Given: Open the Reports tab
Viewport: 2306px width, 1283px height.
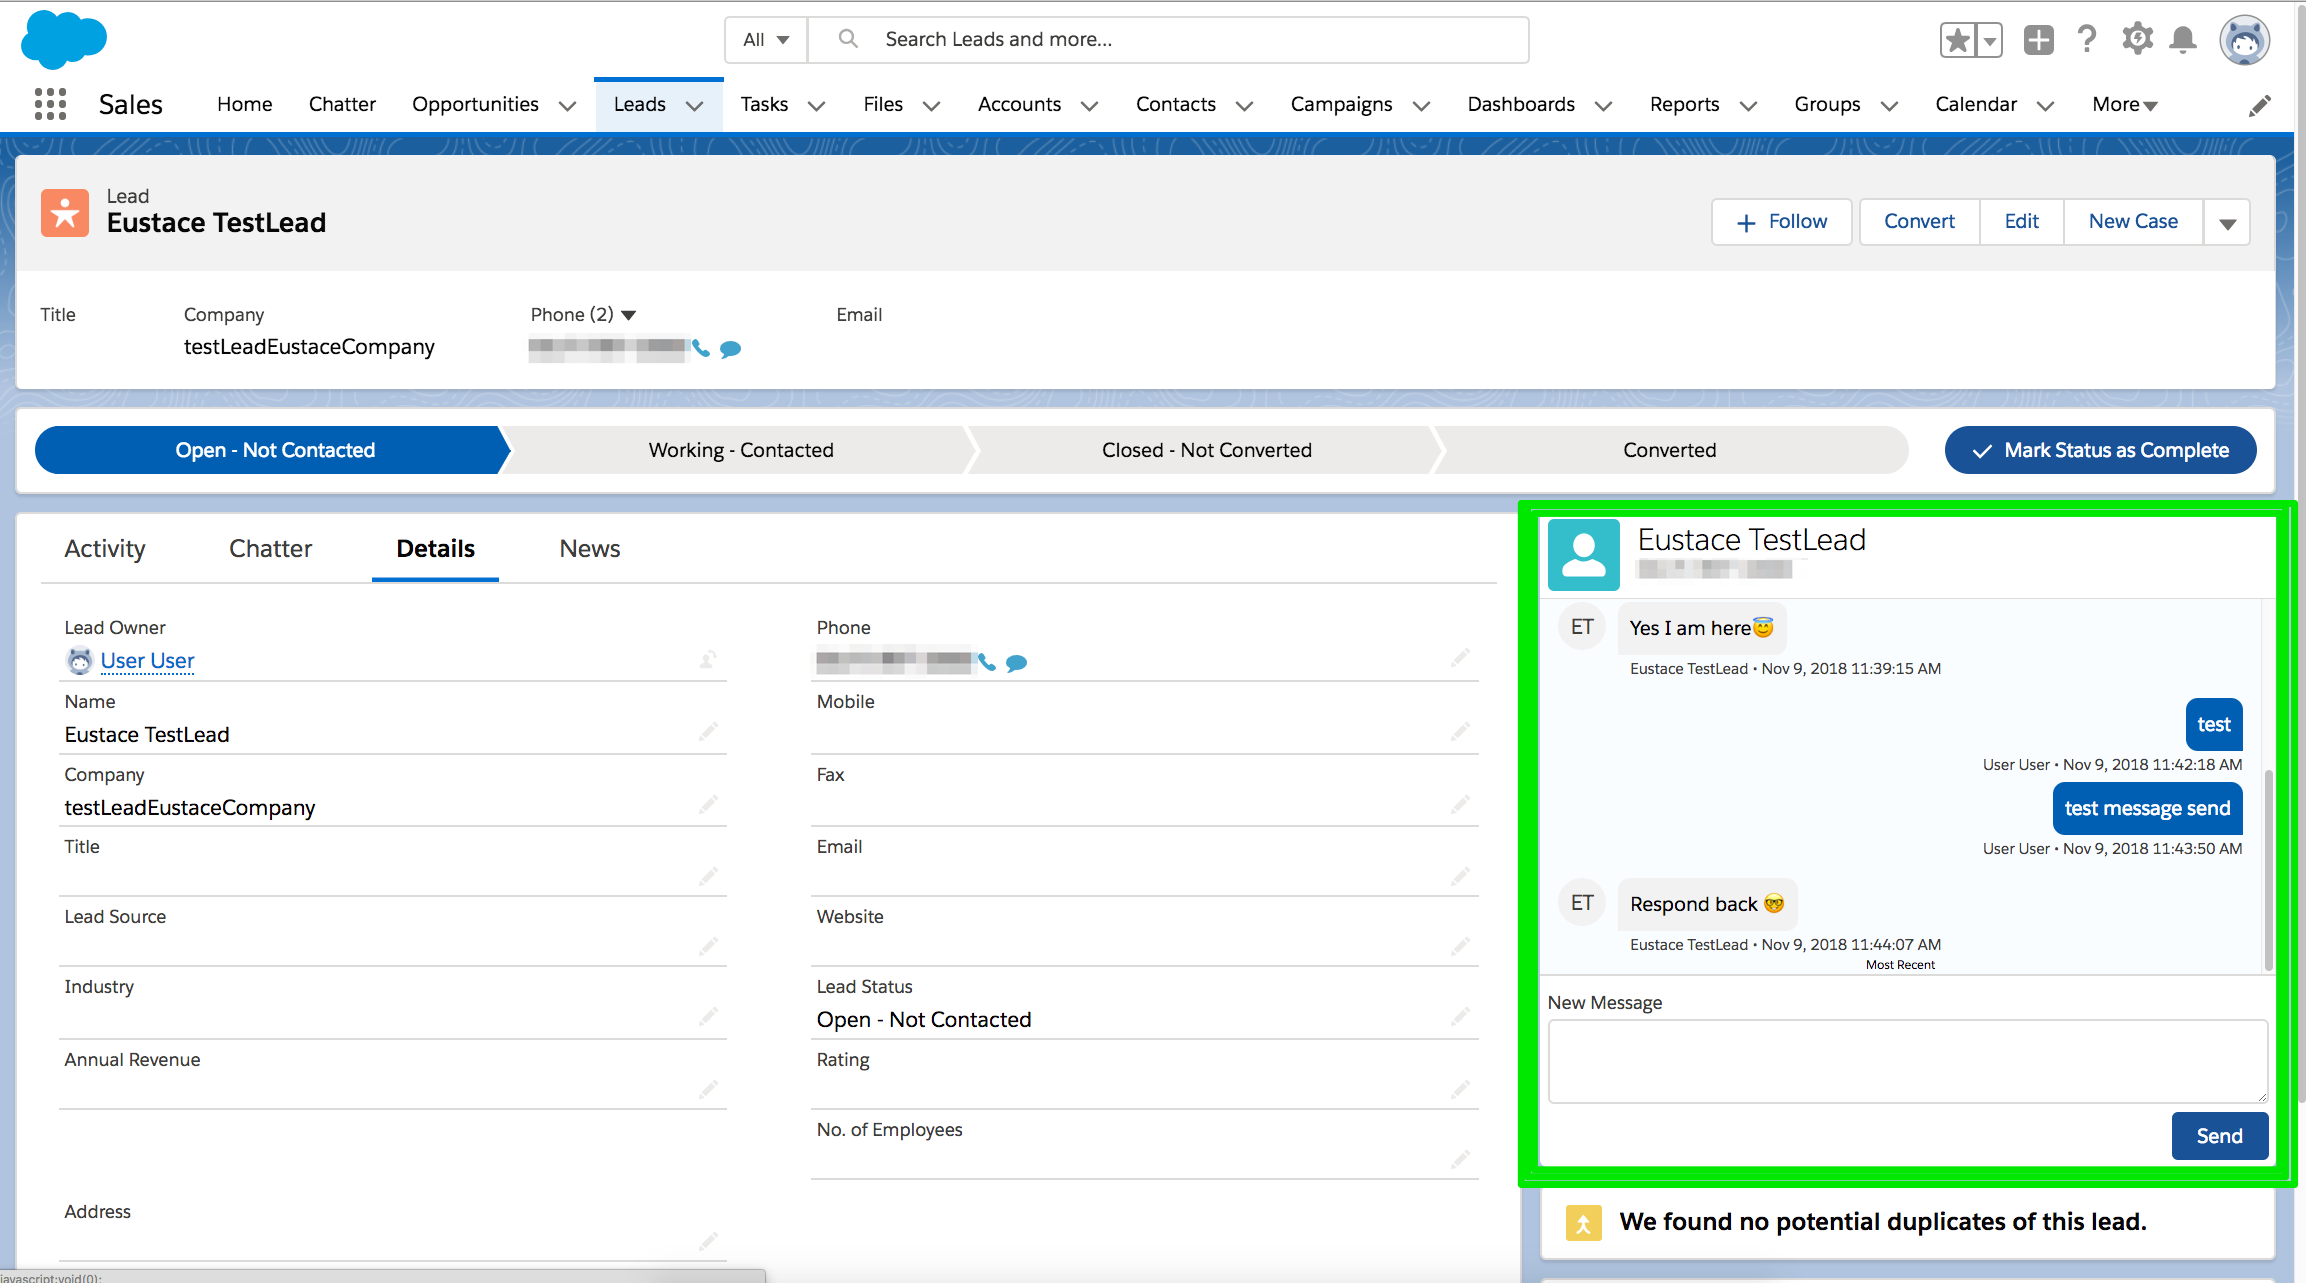Looking at the screenshot, I should [1684, 104].
